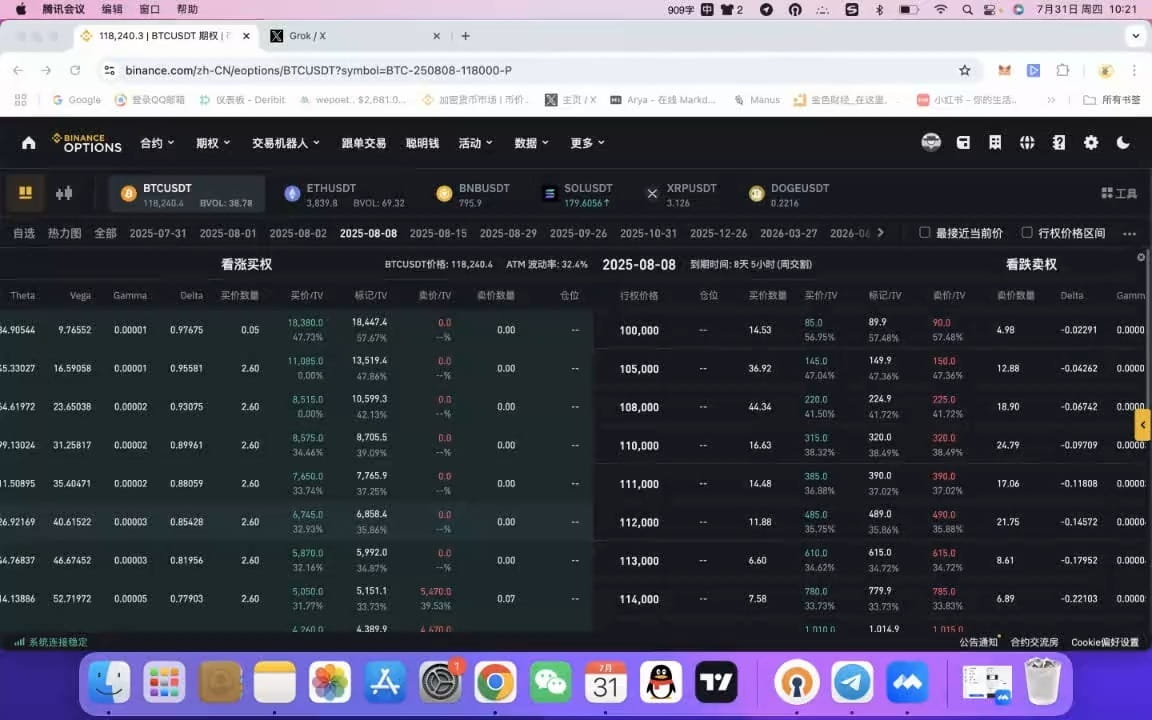1152x720 pixels.
Task: Open Telegram from the dock
Action: coord(852,682)
